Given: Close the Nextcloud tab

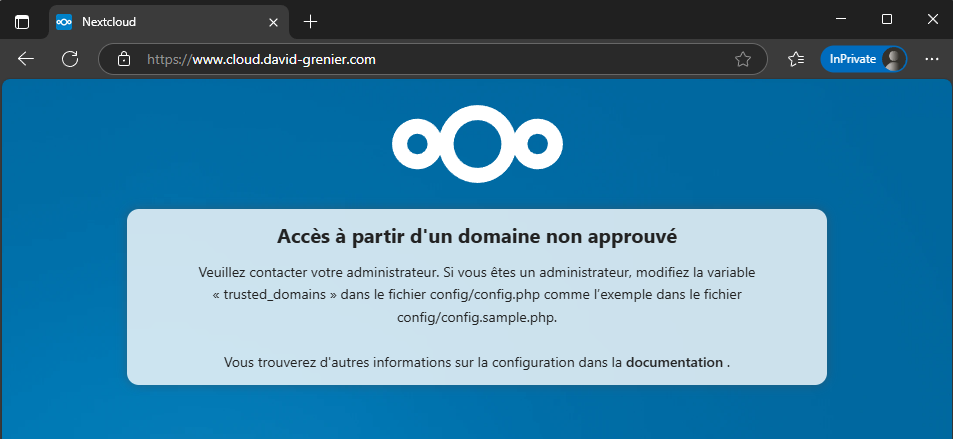Looking at the screenshot, I should tap(273, 21).
